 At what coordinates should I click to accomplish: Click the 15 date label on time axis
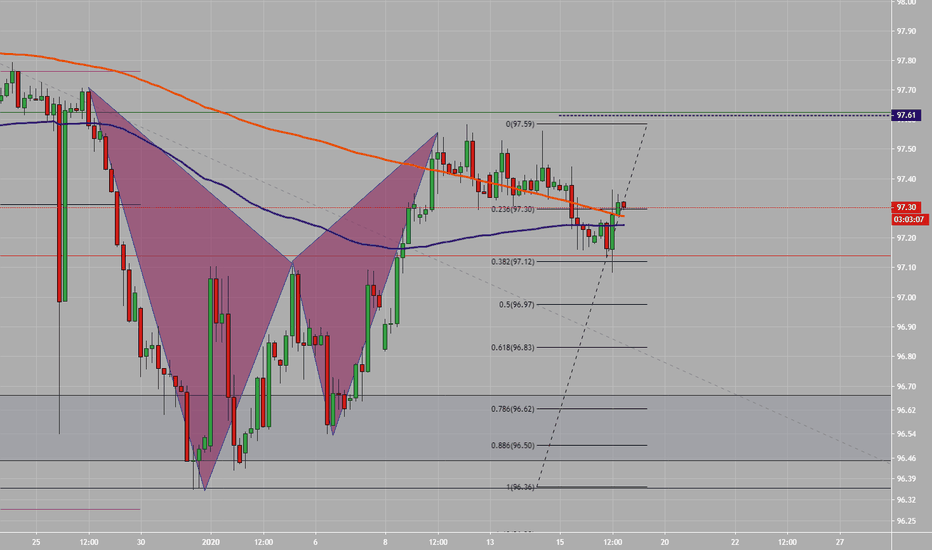(560, 542)
